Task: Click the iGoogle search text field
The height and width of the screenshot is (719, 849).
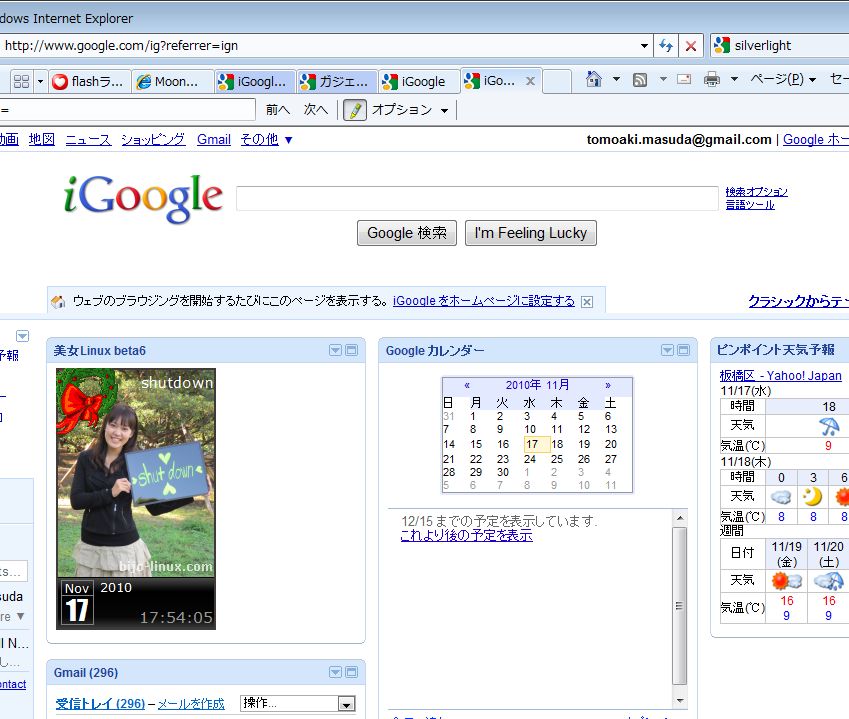Action: tap(477, 198)
